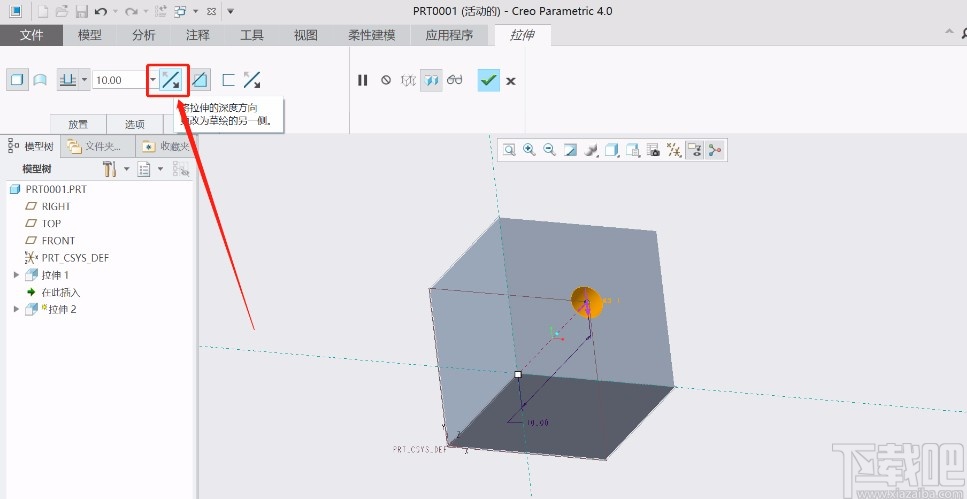Click the refit view icon

click(509, 150)
